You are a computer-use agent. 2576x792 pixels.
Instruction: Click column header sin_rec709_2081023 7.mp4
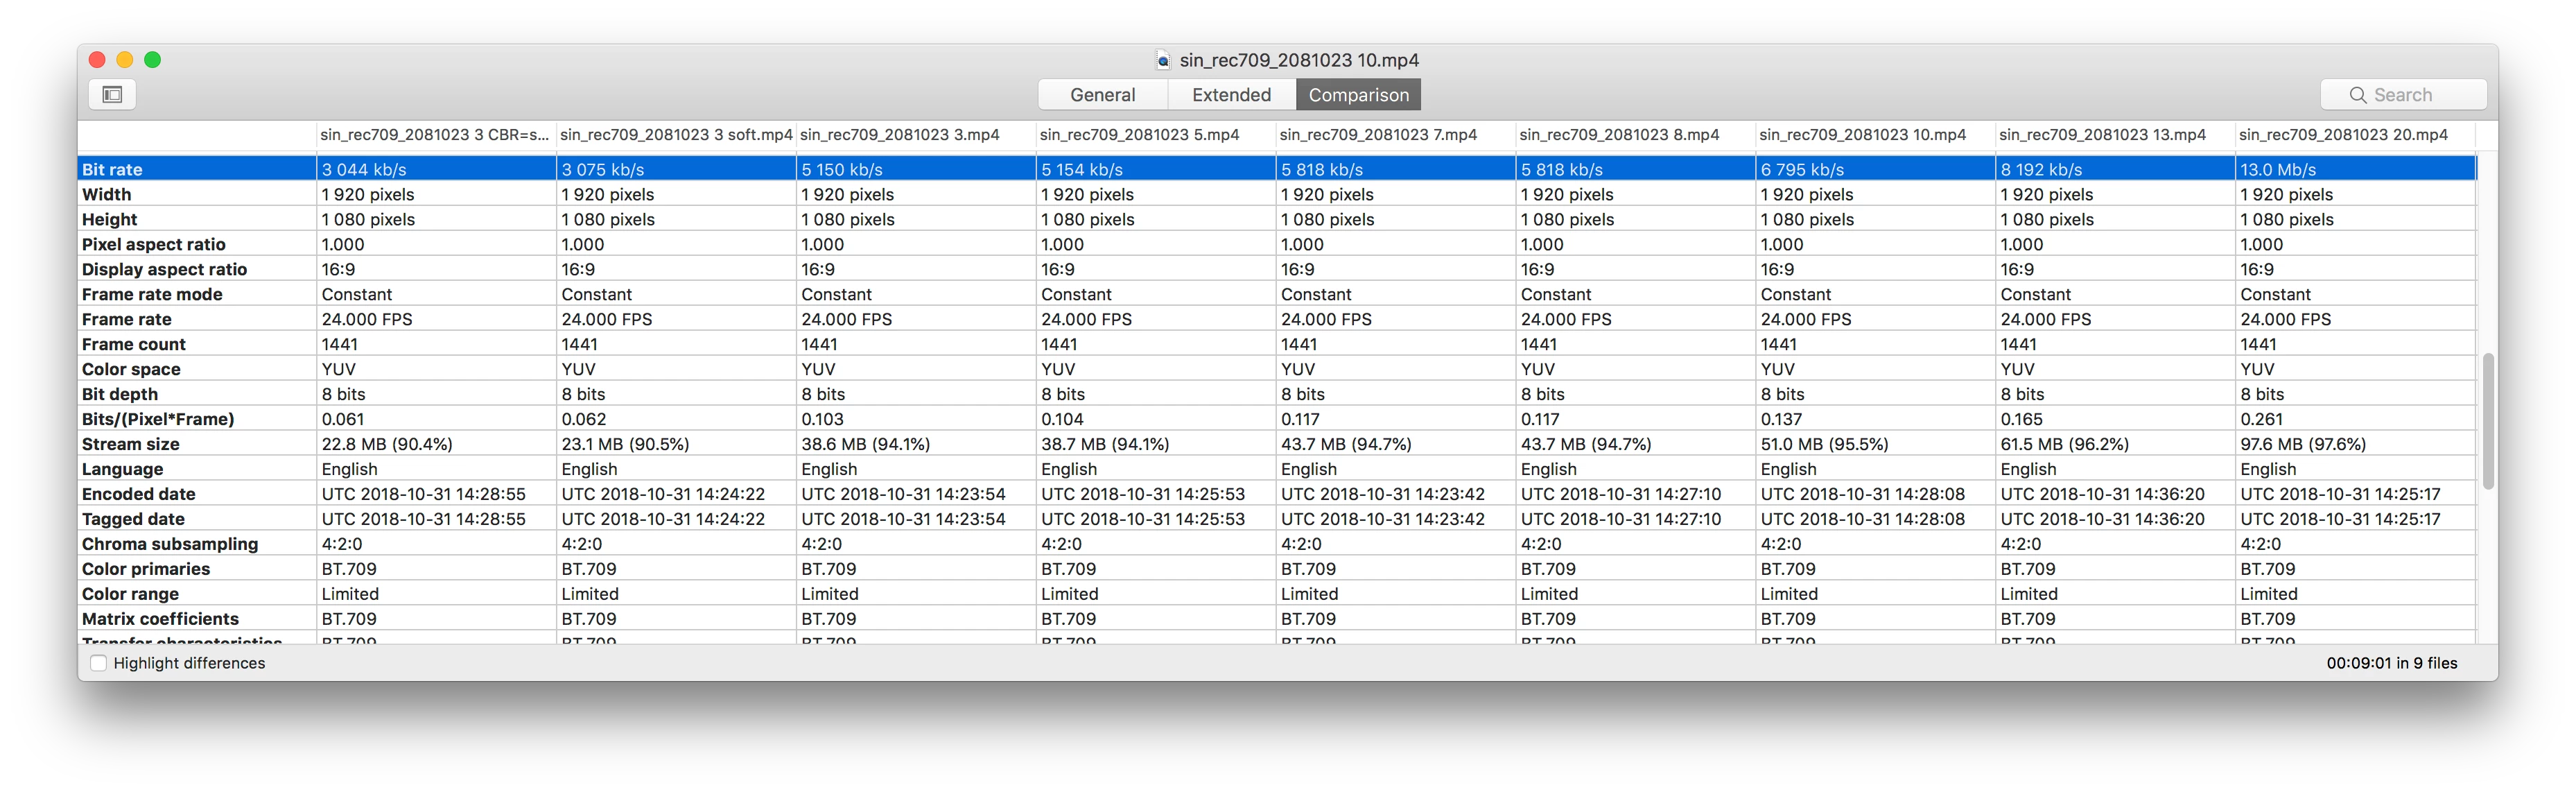coord(1377,135)
